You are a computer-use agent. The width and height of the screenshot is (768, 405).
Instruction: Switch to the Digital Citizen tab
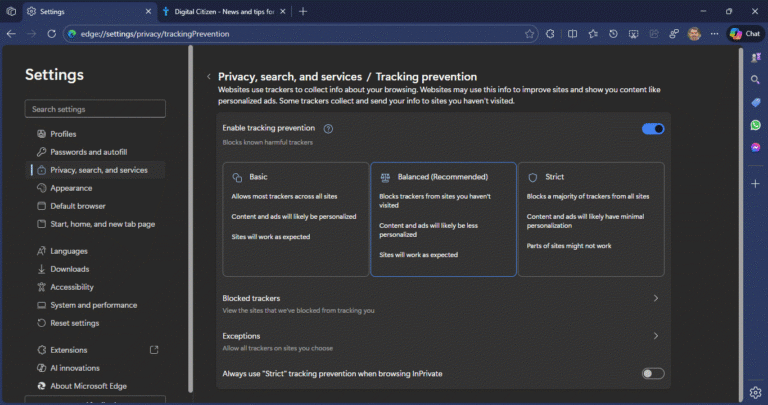tap(225, 11)
